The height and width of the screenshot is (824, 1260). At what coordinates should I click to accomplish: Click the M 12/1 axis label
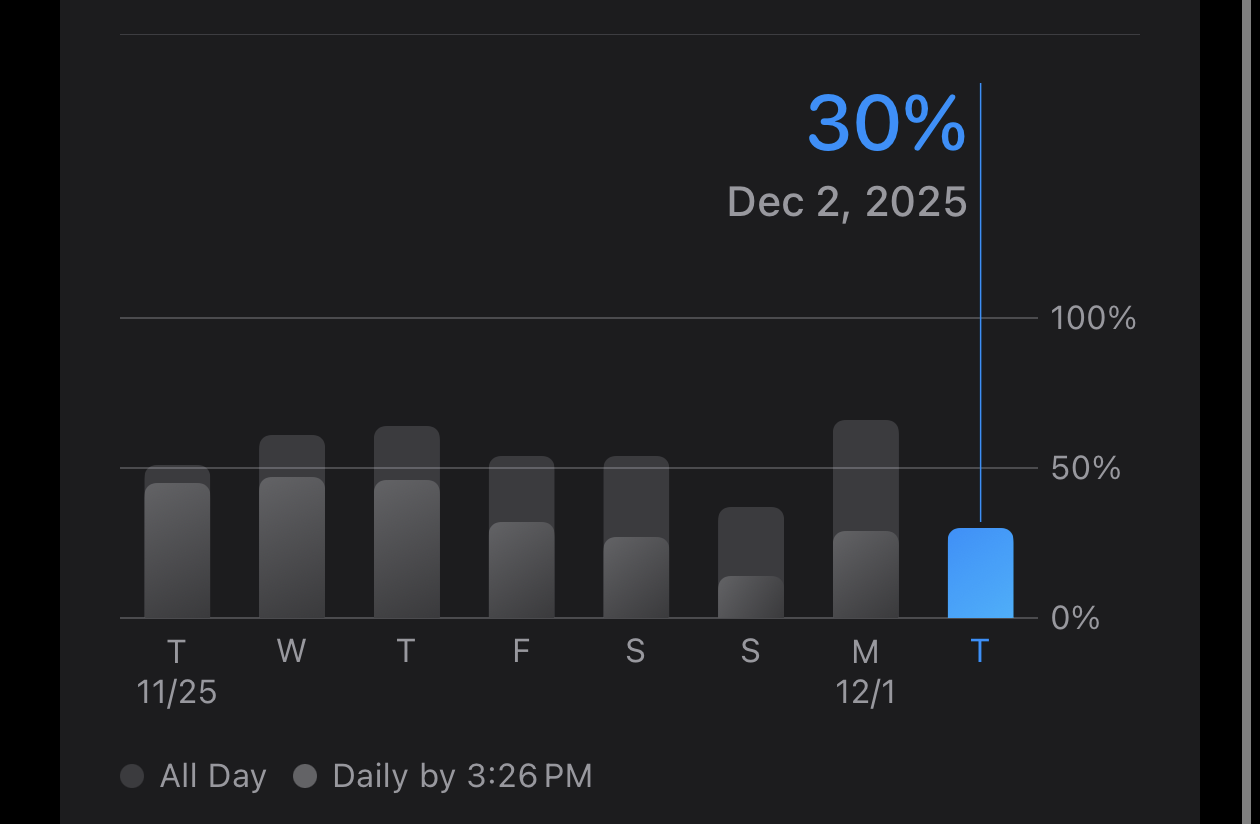(866, 672)
